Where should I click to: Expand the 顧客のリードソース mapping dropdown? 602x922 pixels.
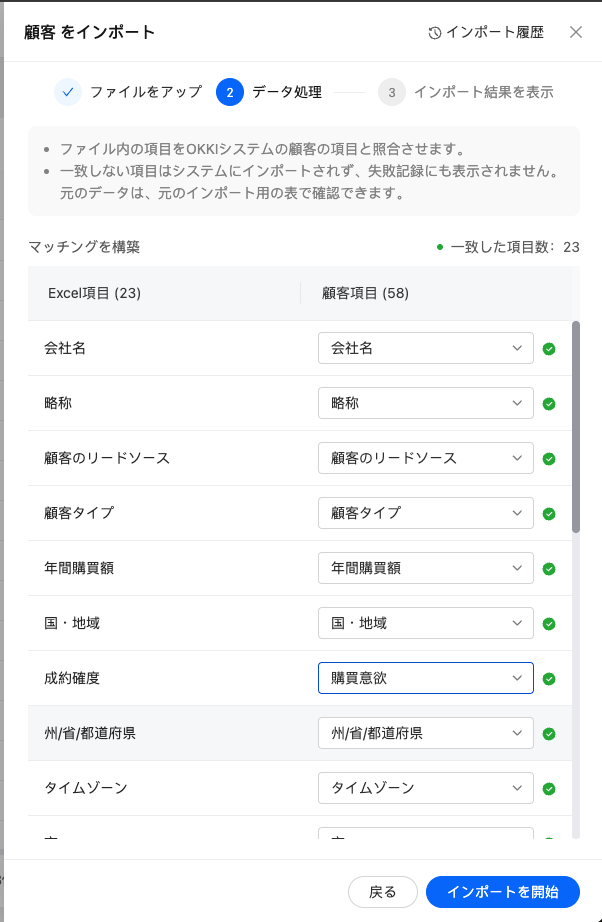[x=425, y=458]
